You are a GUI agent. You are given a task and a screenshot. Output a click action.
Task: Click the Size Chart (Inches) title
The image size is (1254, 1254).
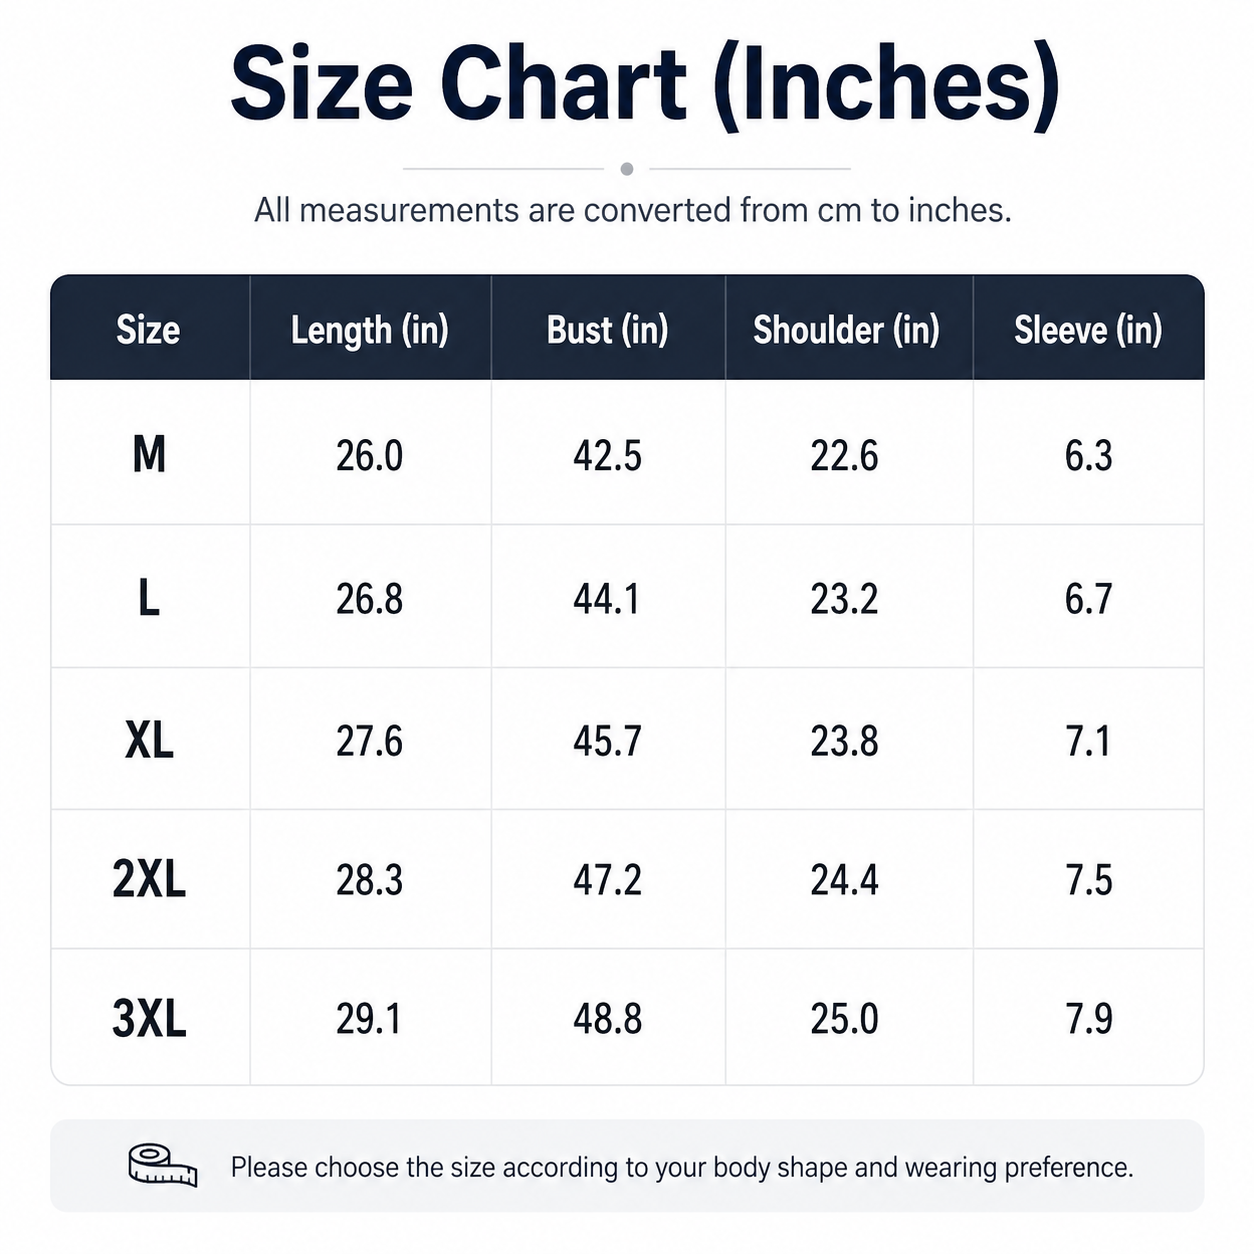[645, 84]
